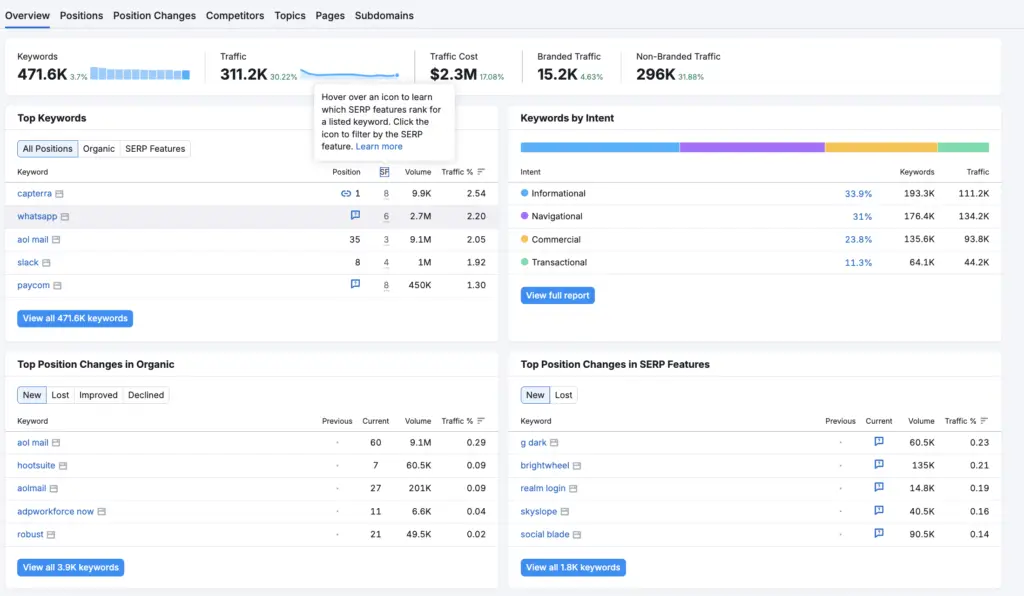Open the capterra keyword link
Image resolution: width=1024 pixels, height=596 pixels.
35,194
